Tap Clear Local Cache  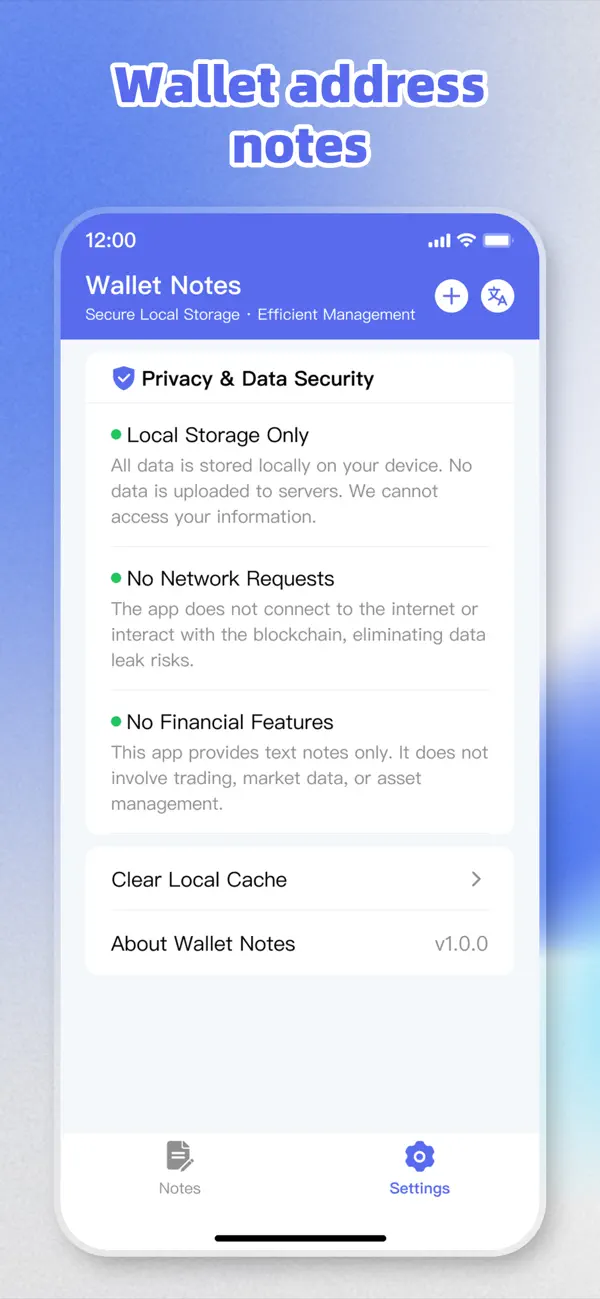(199, 880)
